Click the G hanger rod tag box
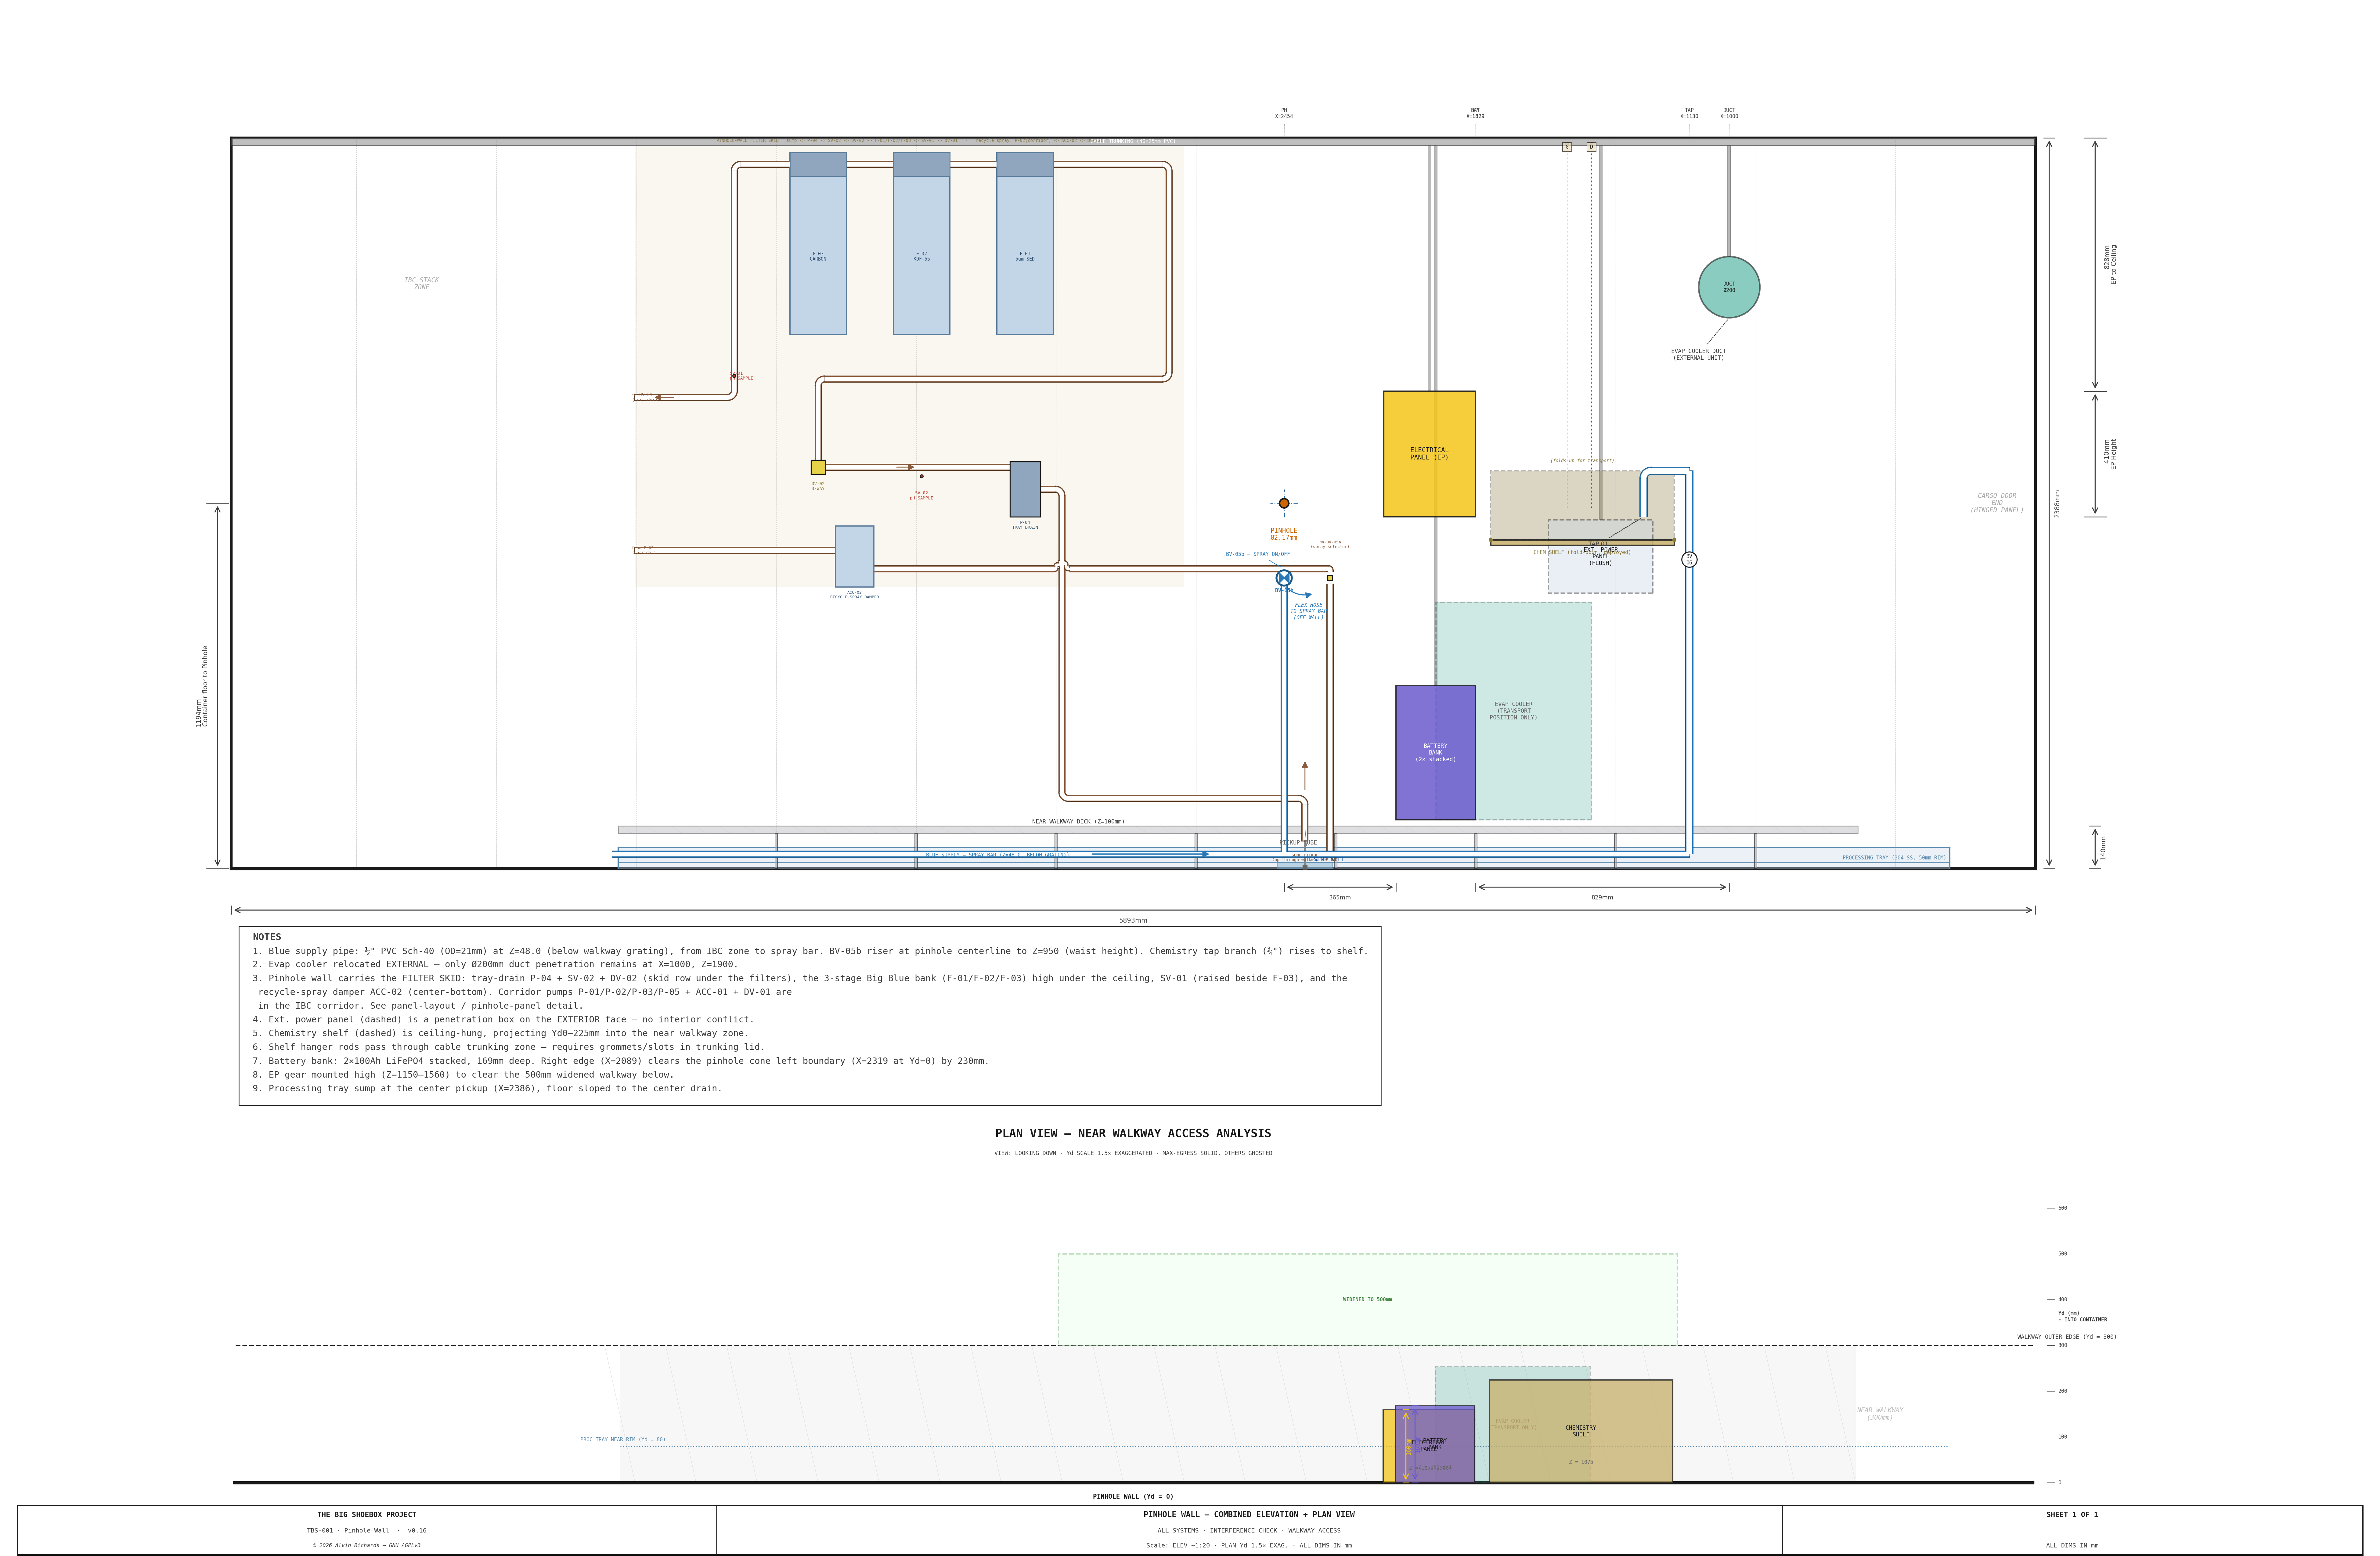This screenshot has width=2380, height=1556. tap(1567, 147)
